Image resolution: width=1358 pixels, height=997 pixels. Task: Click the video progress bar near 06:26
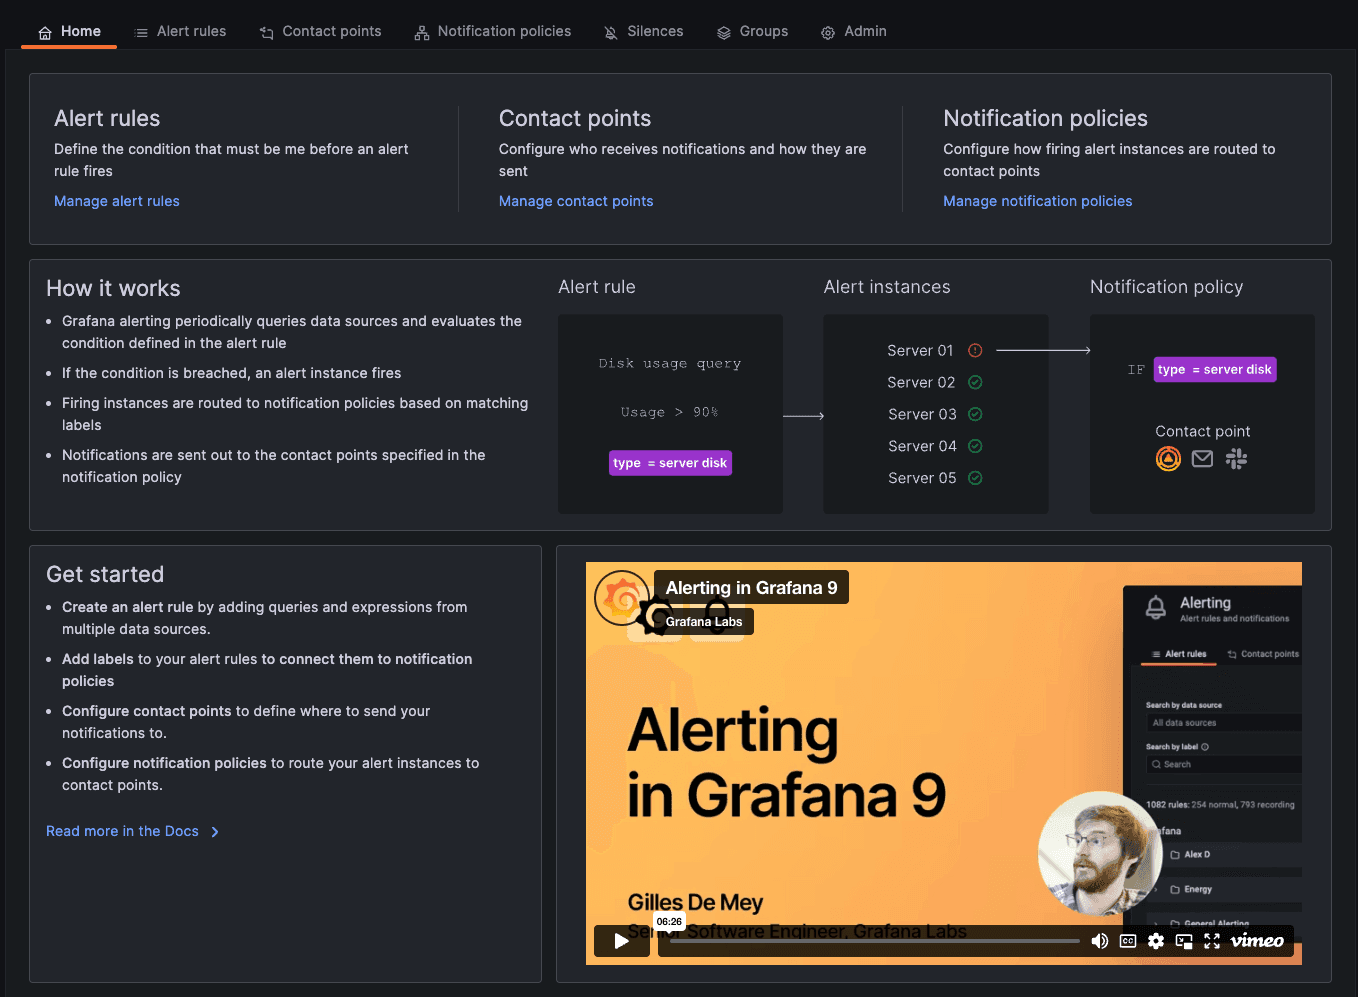pos(670,940)
